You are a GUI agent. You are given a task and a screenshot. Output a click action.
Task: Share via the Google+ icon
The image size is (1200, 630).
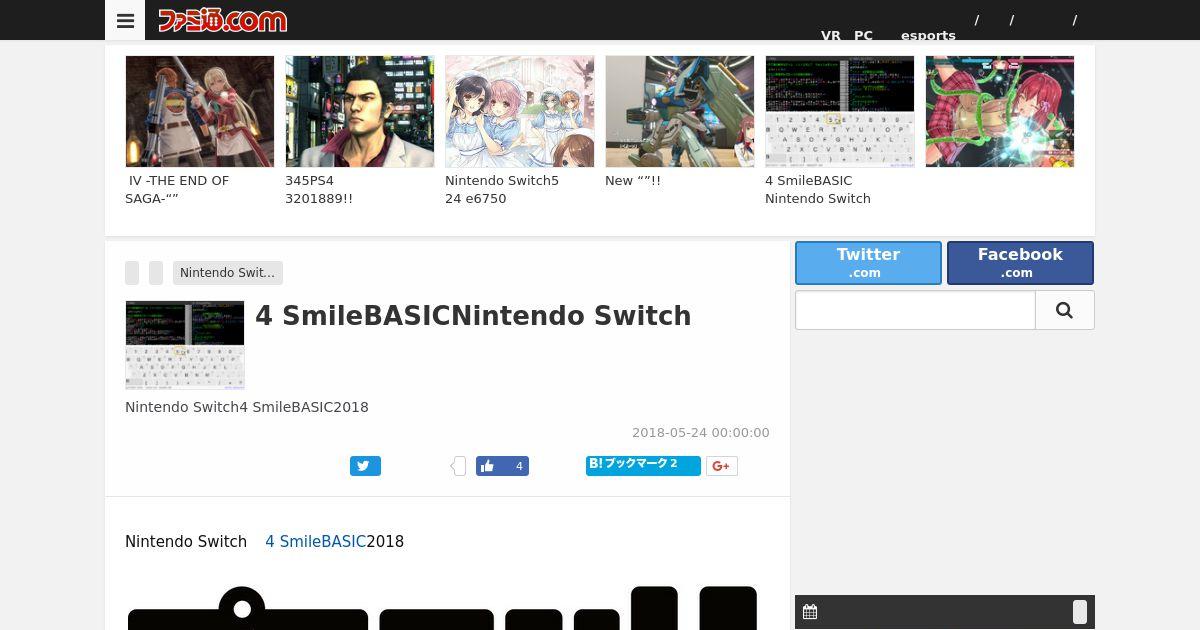pyautogui.click(x=722, y=466)
